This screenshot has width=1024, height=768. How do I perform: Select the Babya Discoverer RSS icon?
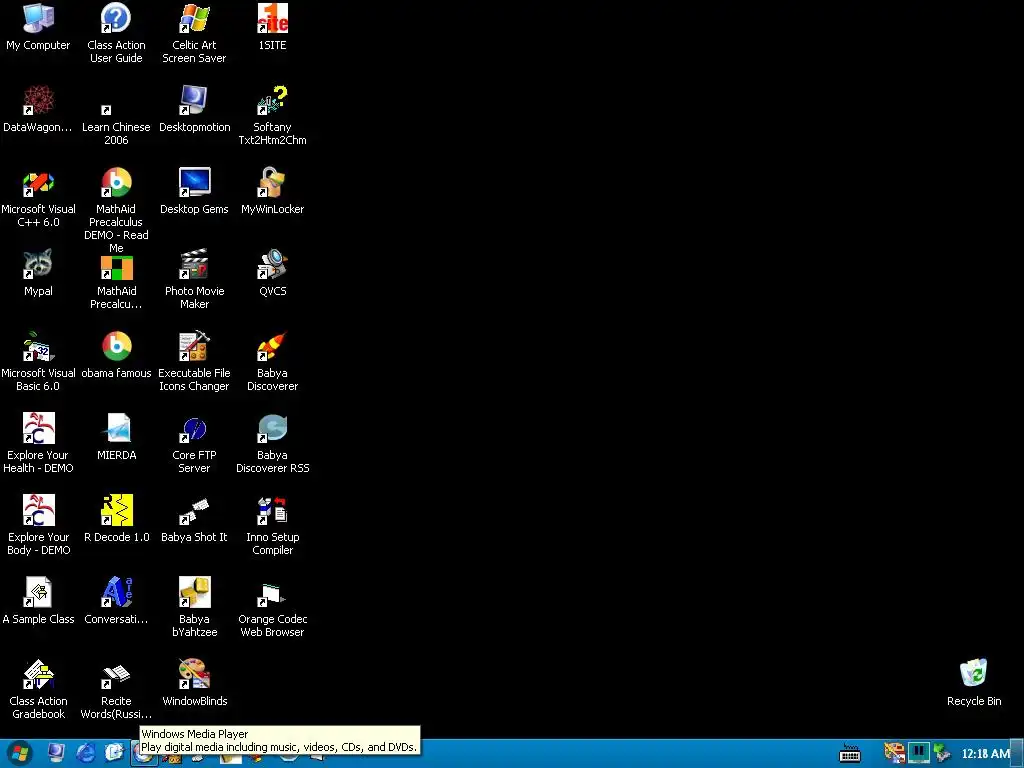pos(272,428)
